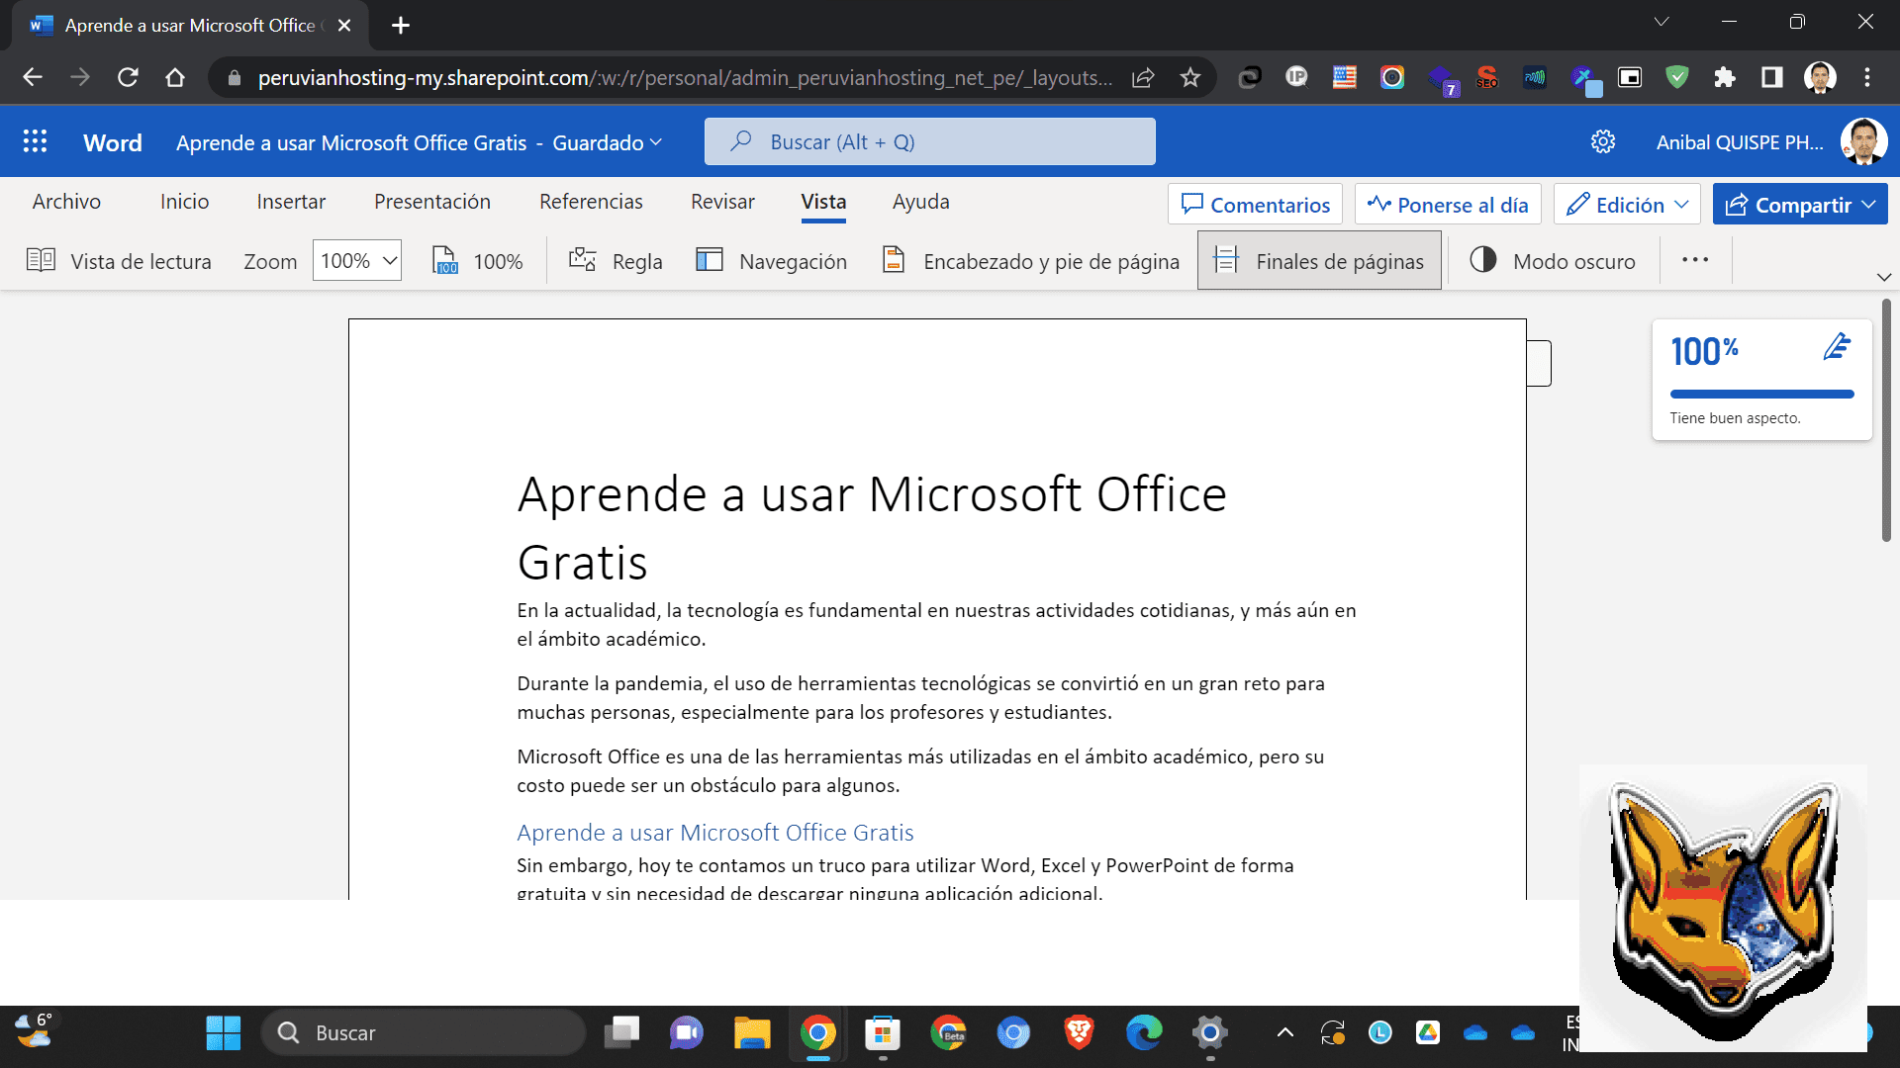Open Brave browser from the taskbar
Screen dimensions: 1900x1068
click(x=1078, y=1033)
